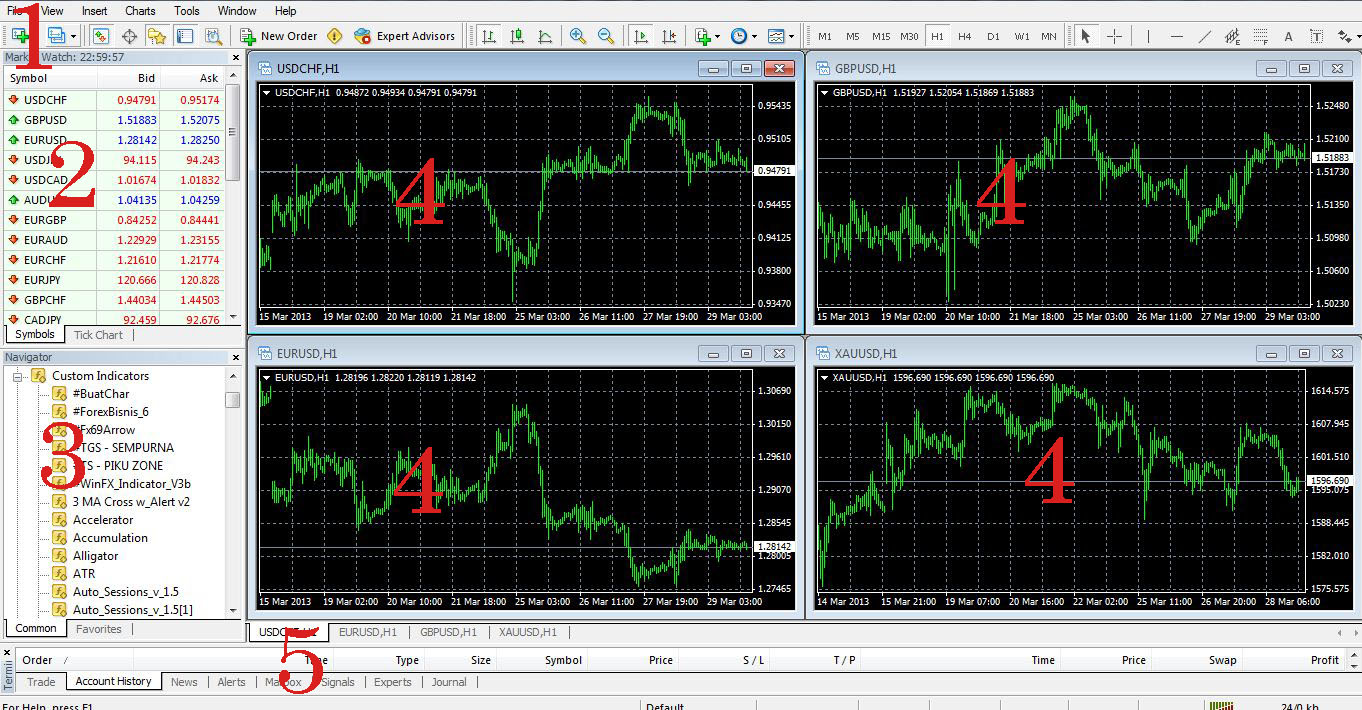Open the Tools menu
The image size is (1362, 710).
[187, 11]
